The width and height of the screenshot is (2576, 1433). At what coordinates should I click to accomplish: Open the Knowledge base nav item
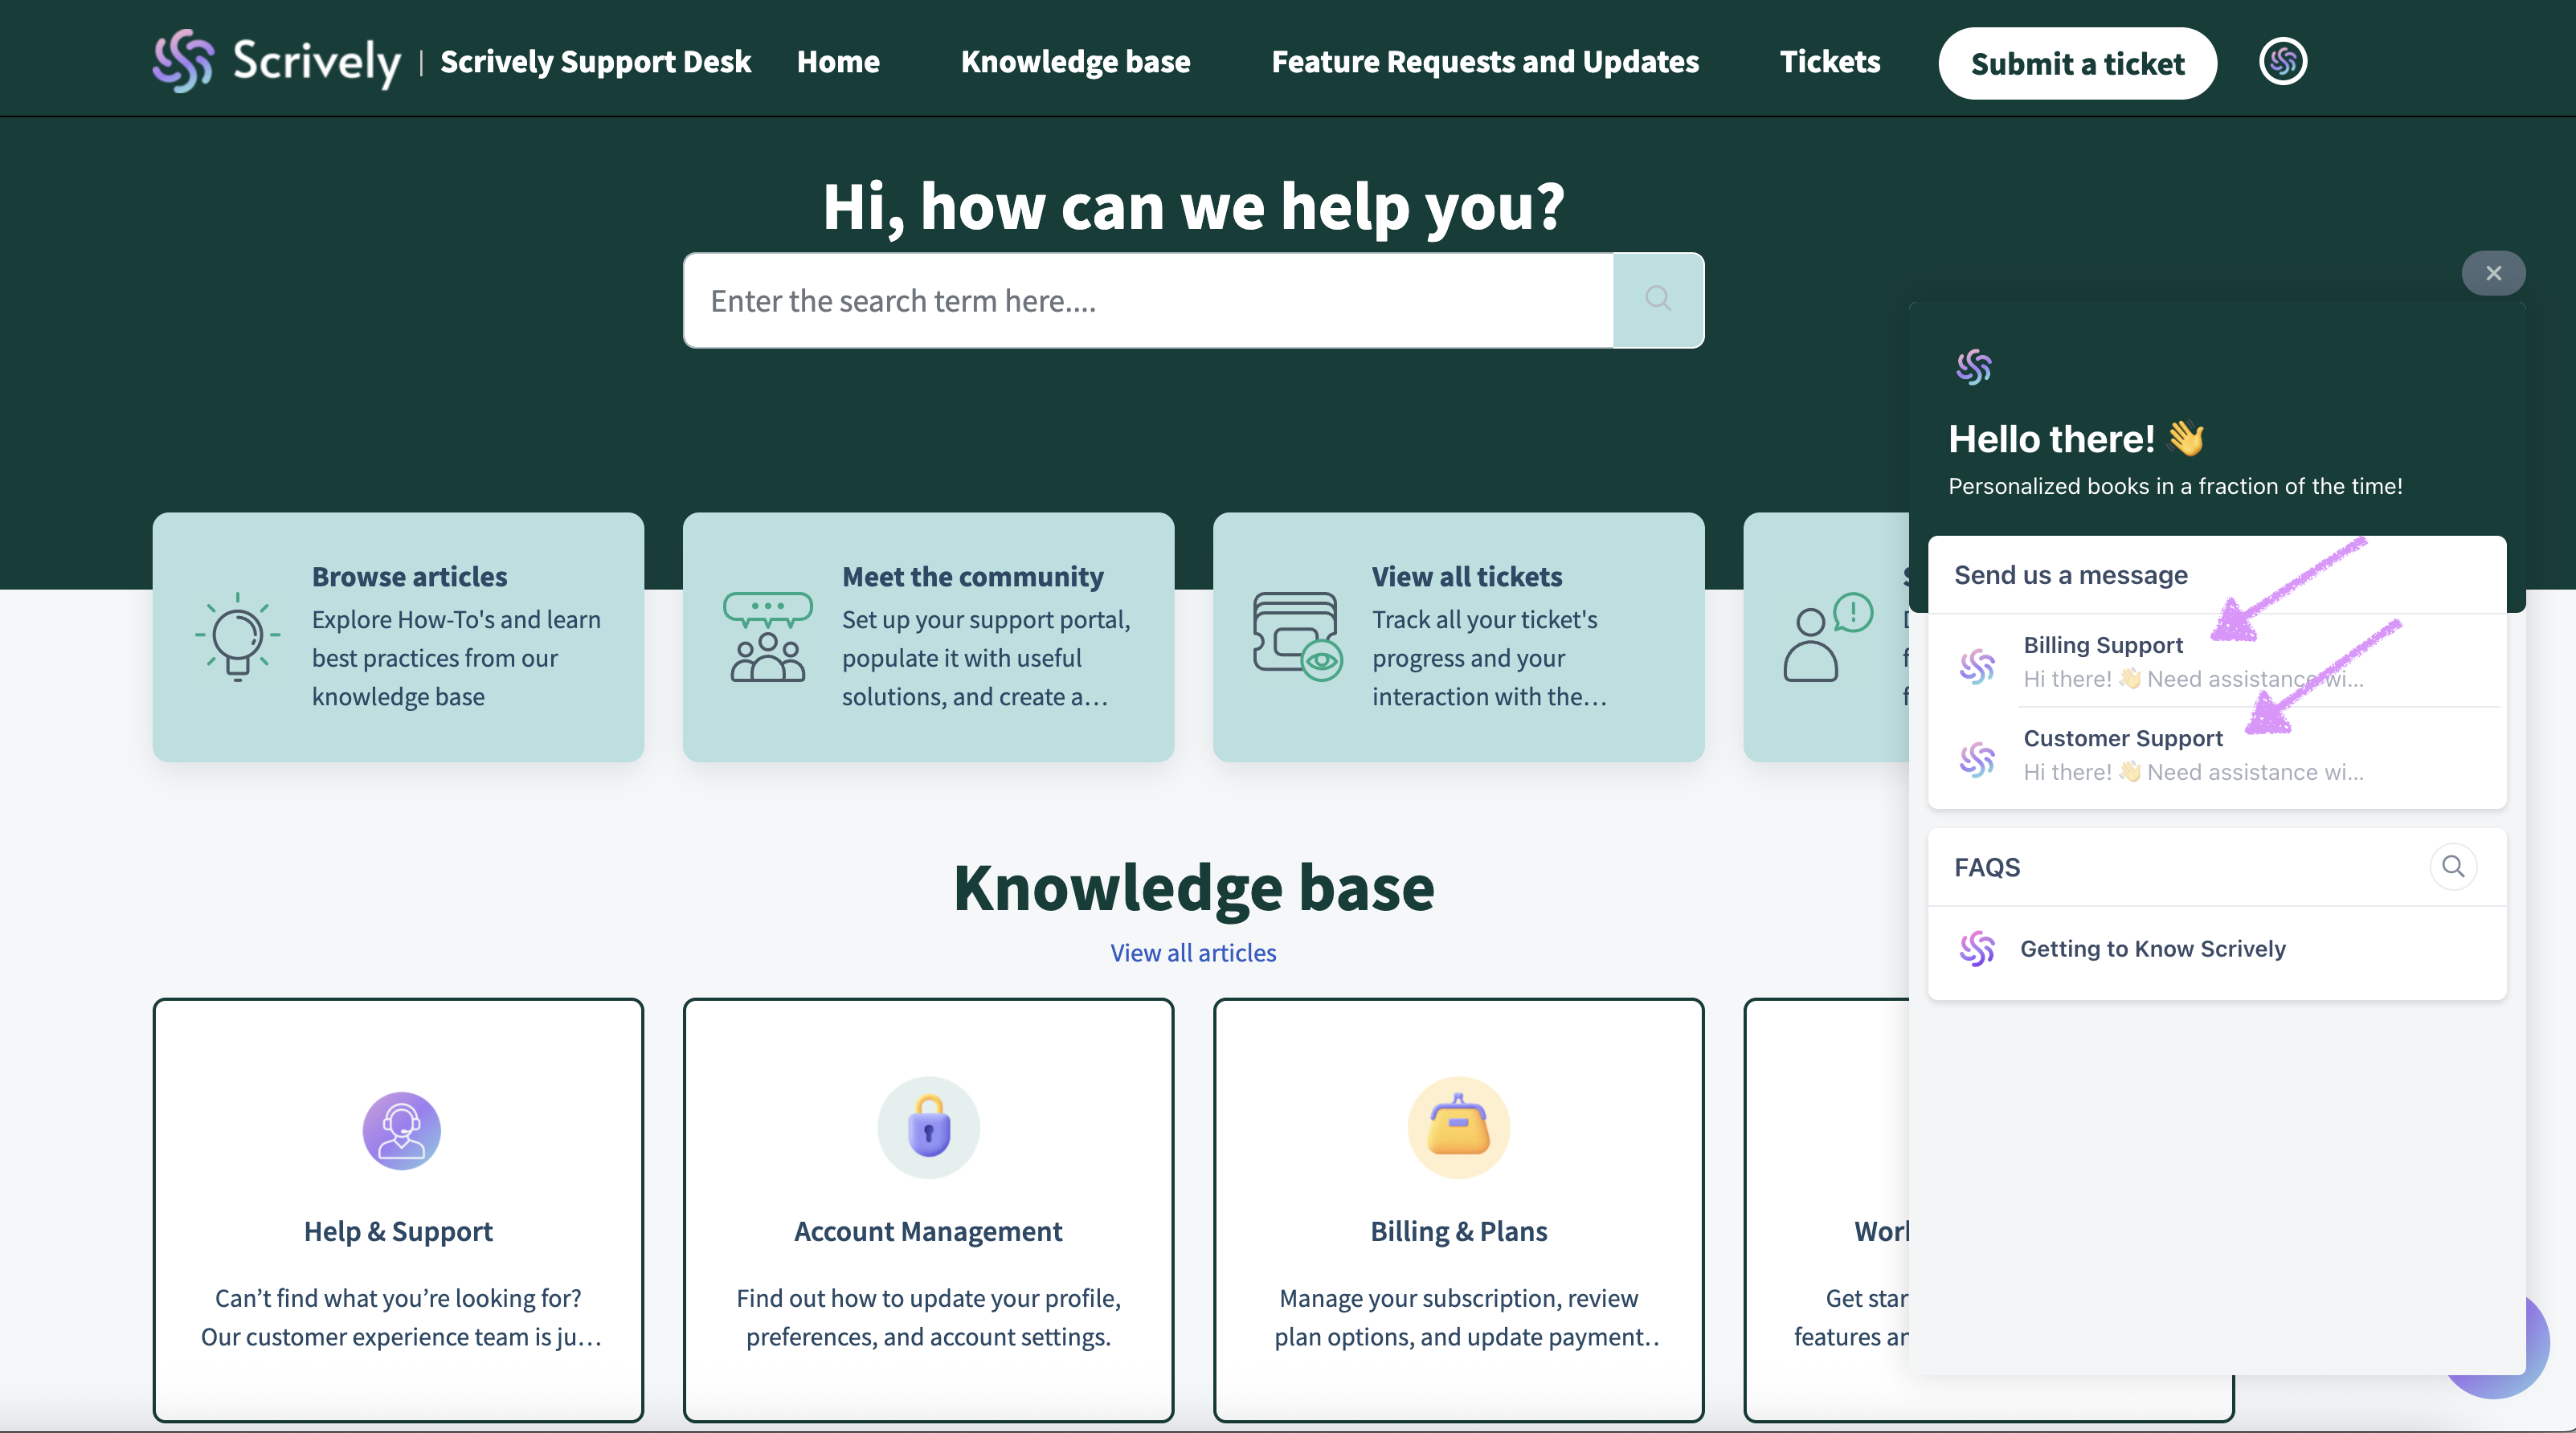(x=1075, y=62)
